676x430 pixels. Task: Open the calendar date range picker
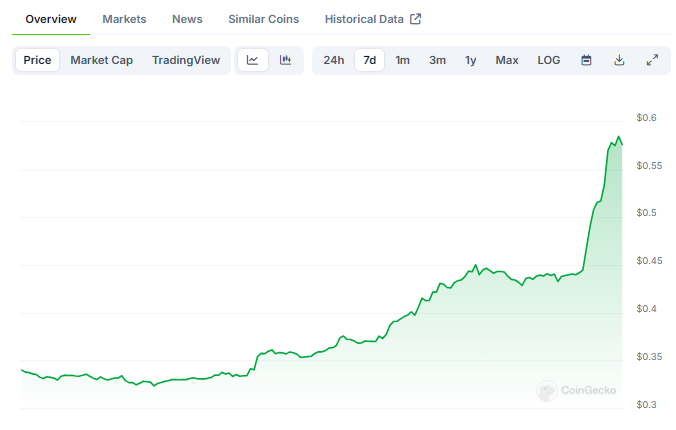(x=587, y=60)
